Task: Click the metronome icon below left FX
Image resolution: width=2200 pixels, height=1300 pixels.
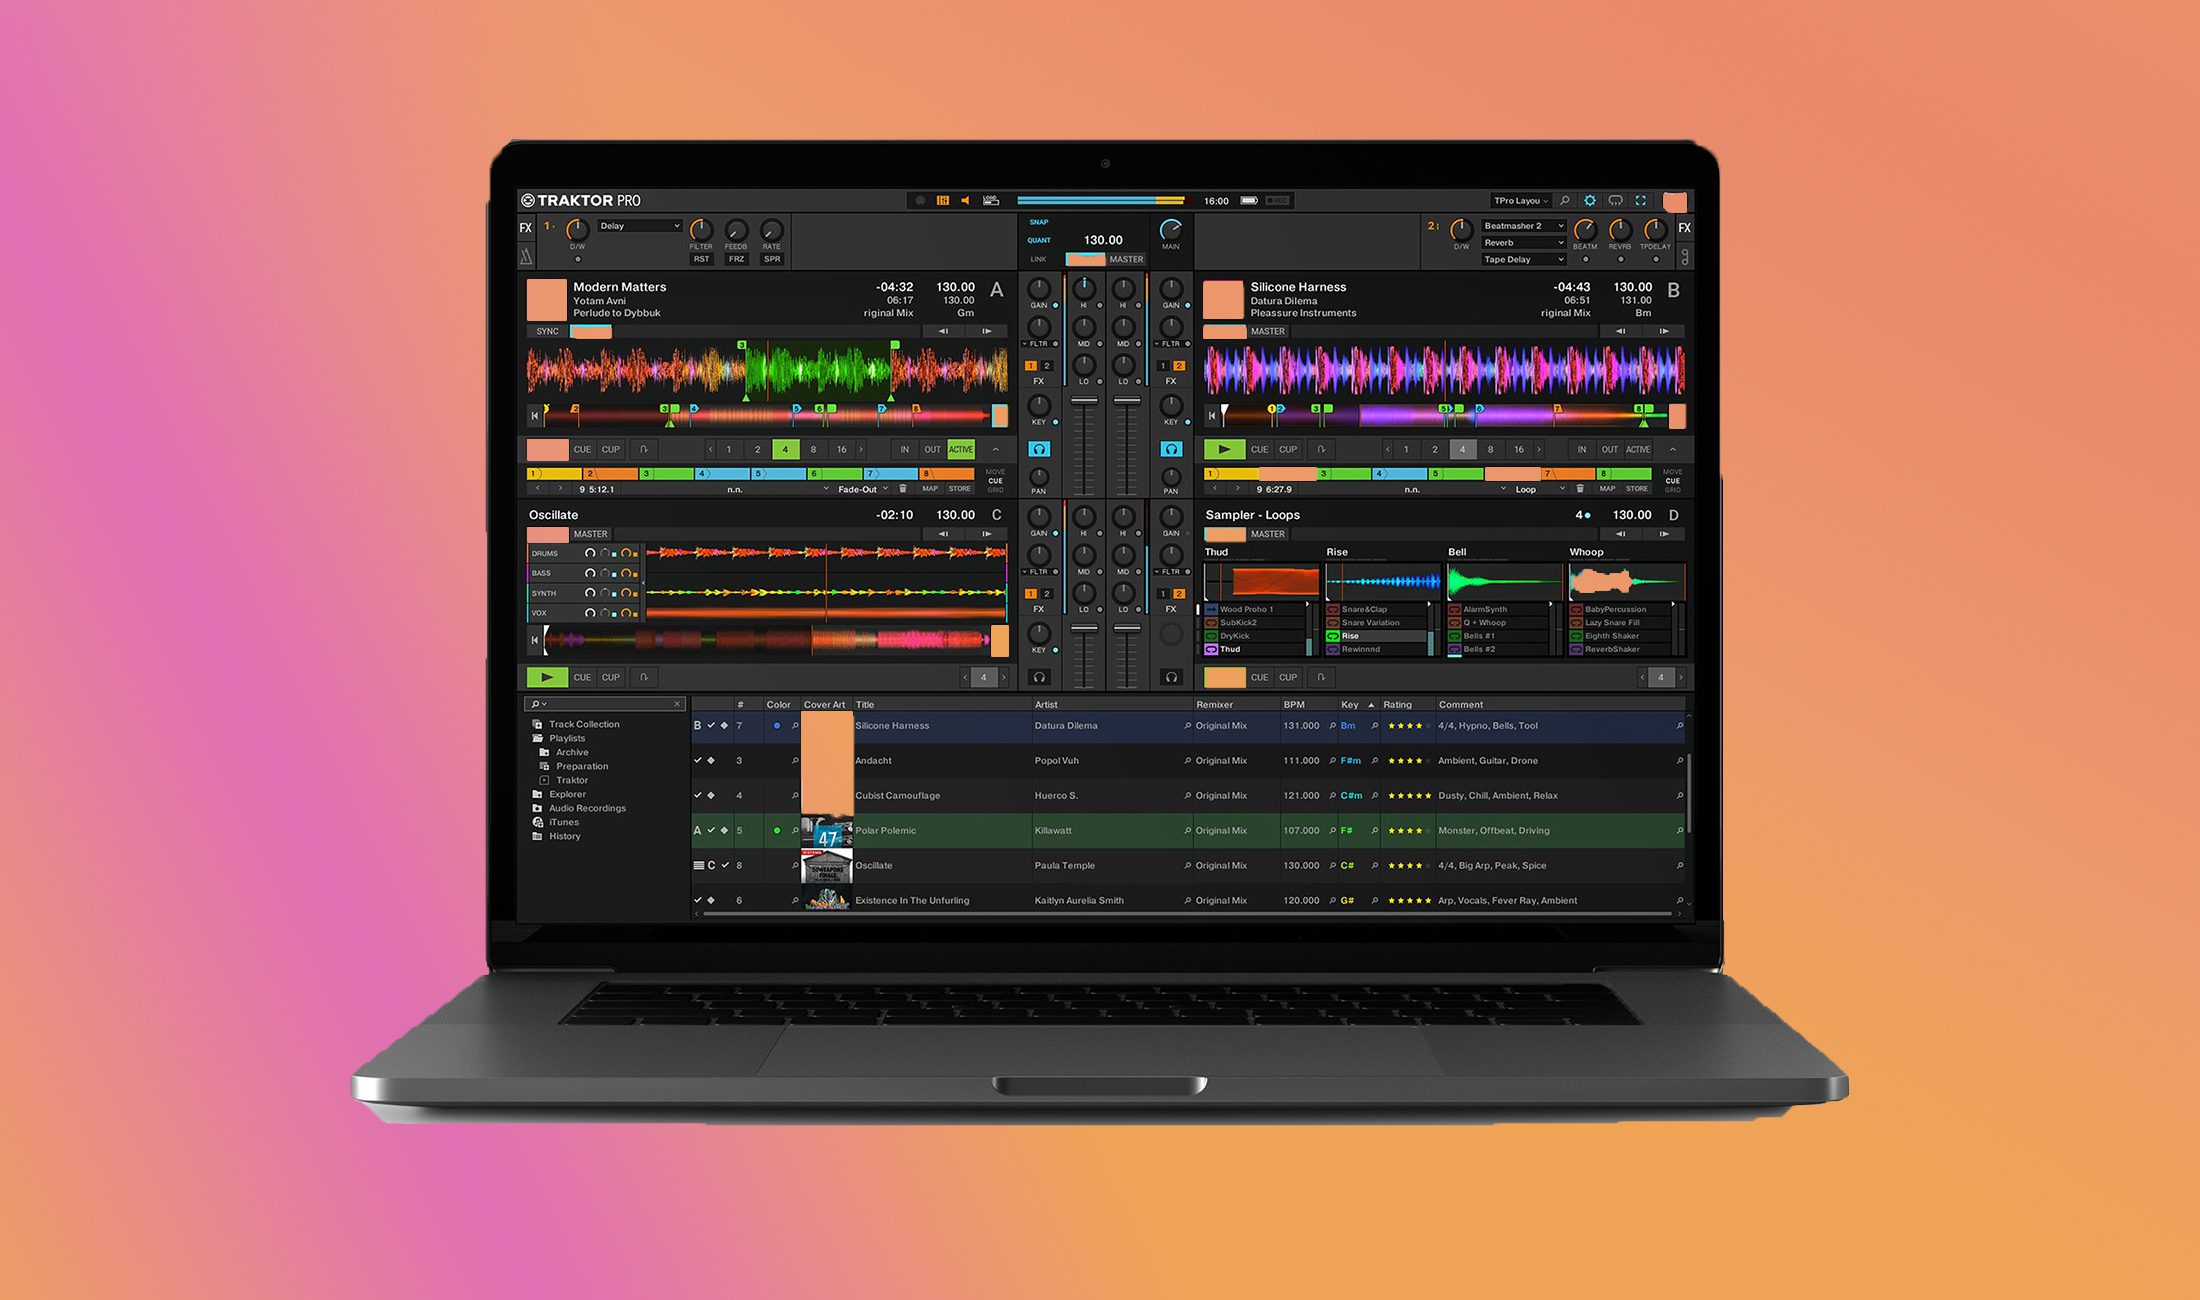Action: tap(526, 258)
